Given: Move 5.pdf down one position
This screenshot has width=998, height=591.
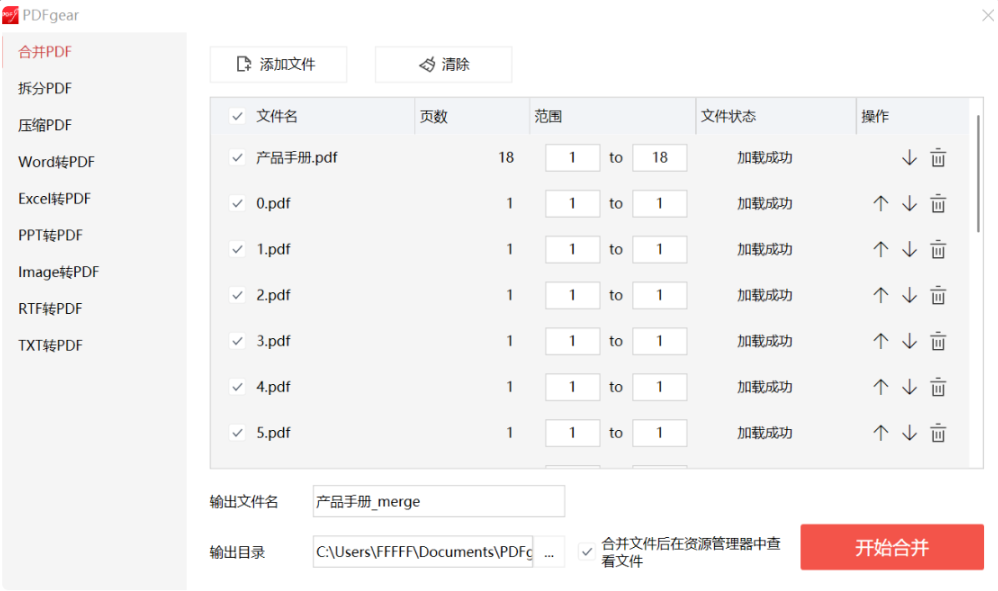Looking at the screenshot, I should 909,433.
